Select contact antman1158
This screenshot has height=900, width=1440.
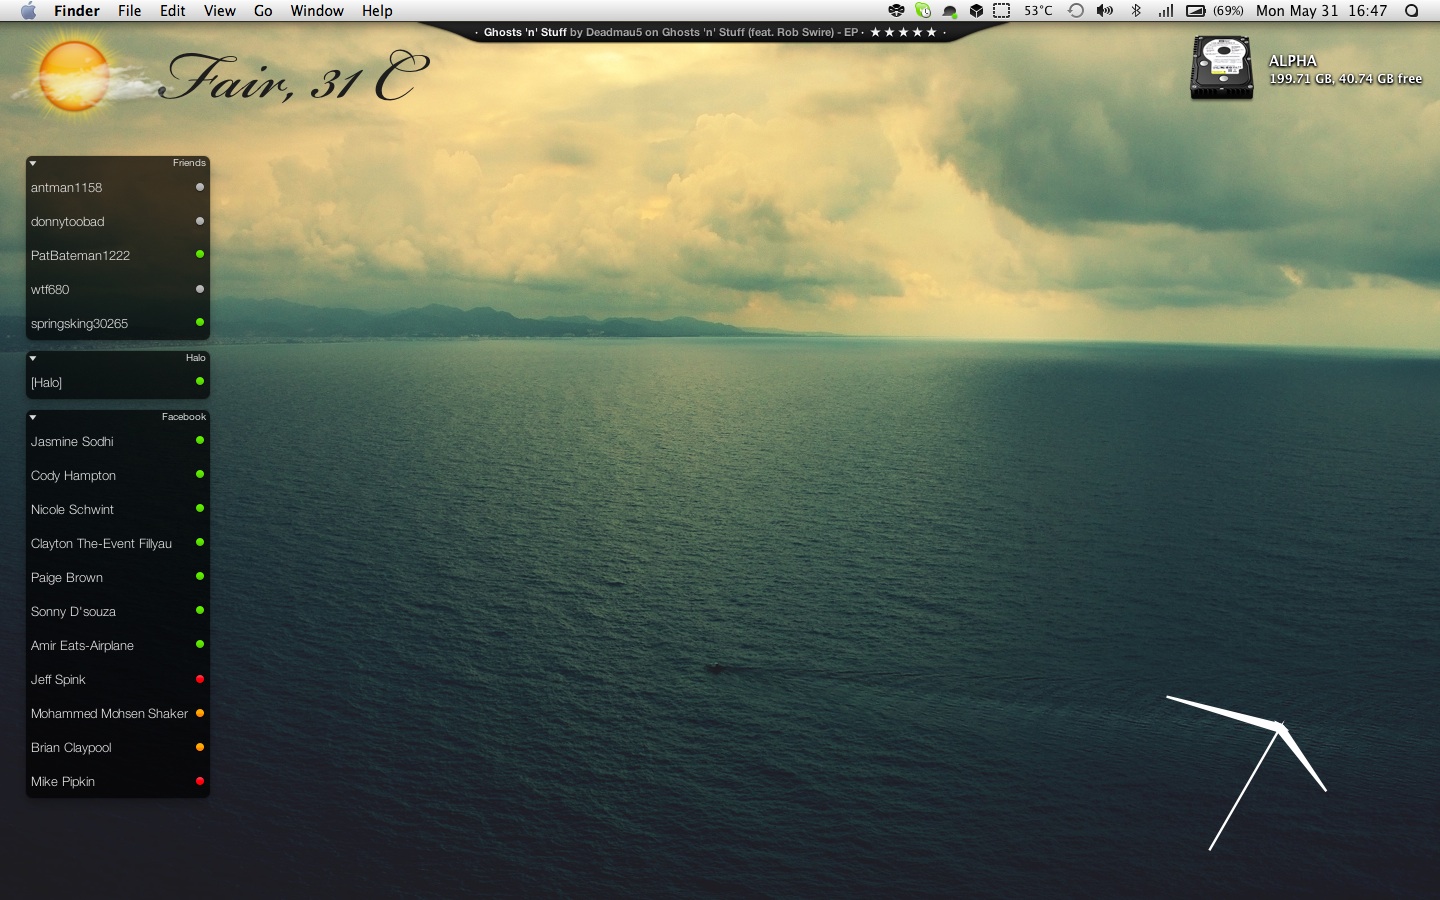118,188
